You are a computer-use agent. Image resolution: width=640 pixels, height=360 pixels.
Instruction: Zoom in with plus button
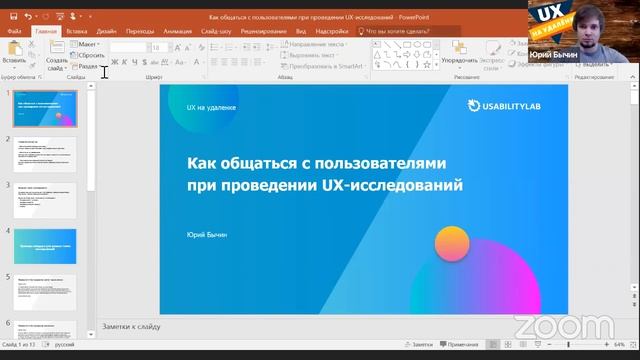click(x=607, y=344)
